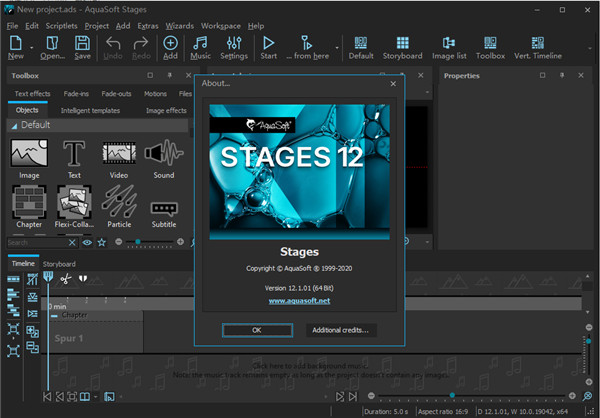The width and height of the screenshot is (600, 418).
Task: Select the Image object in Toolbox
Action: point(28,155)
